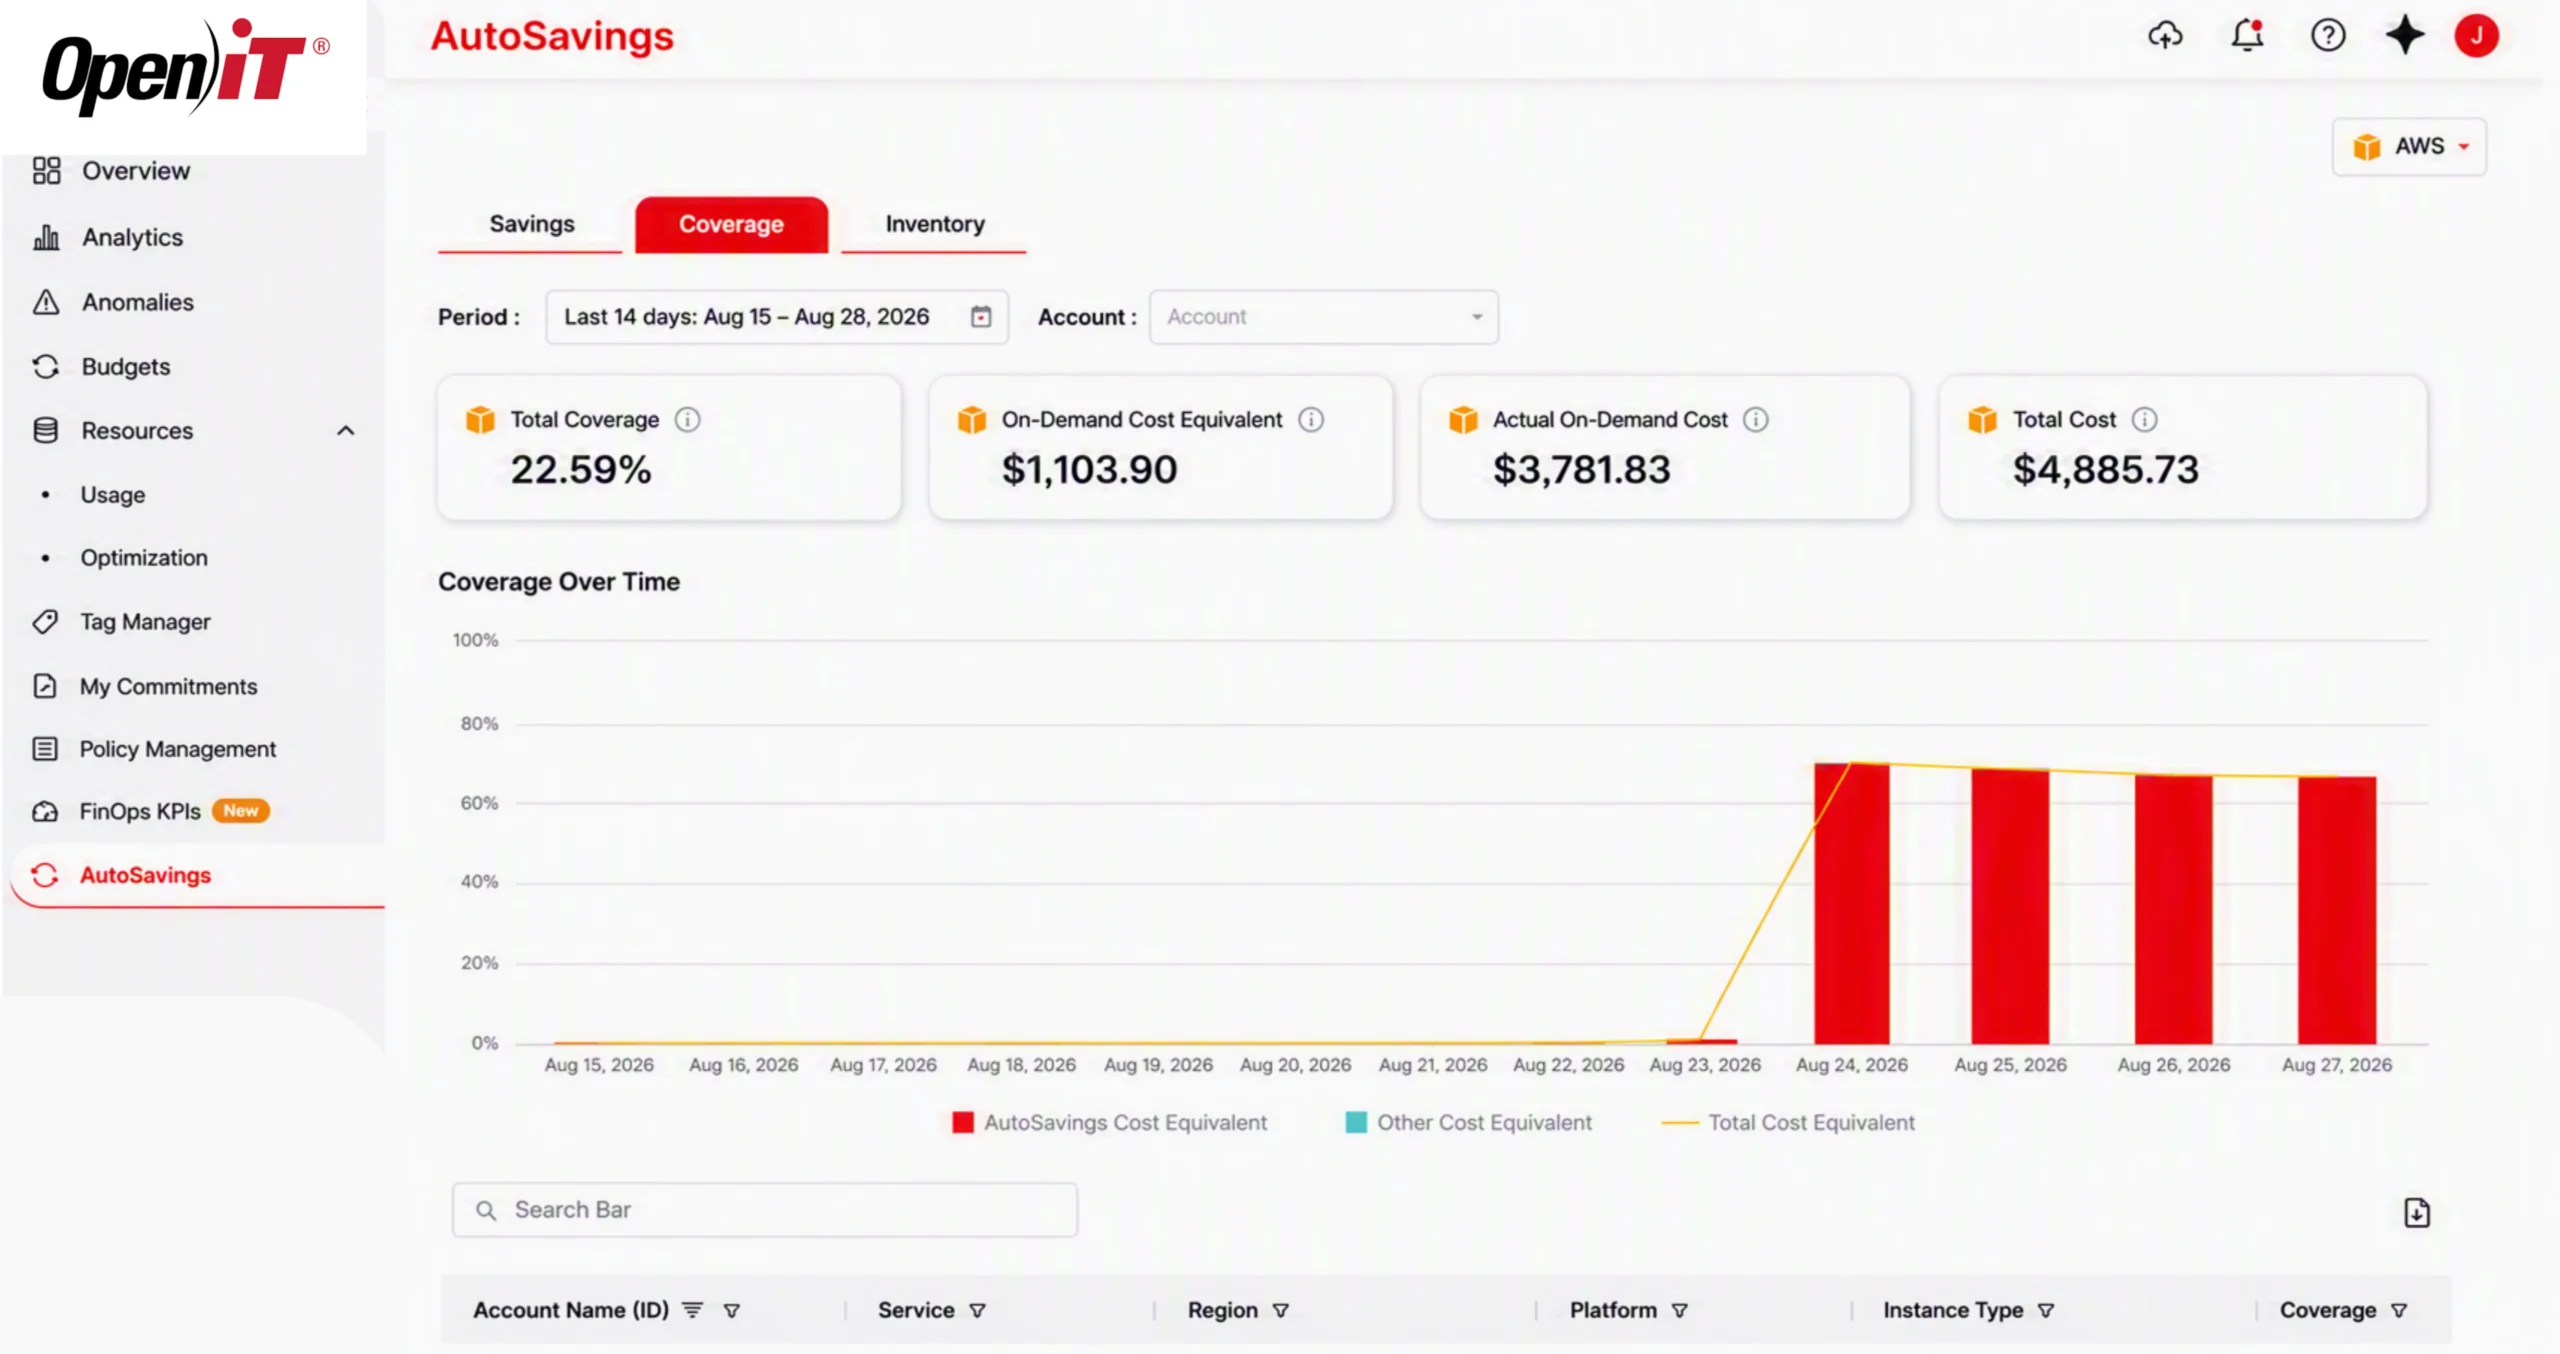The image size is (2560, 1354).
Task: Open the Account dropdown
Action: [x=1324, y=317]
